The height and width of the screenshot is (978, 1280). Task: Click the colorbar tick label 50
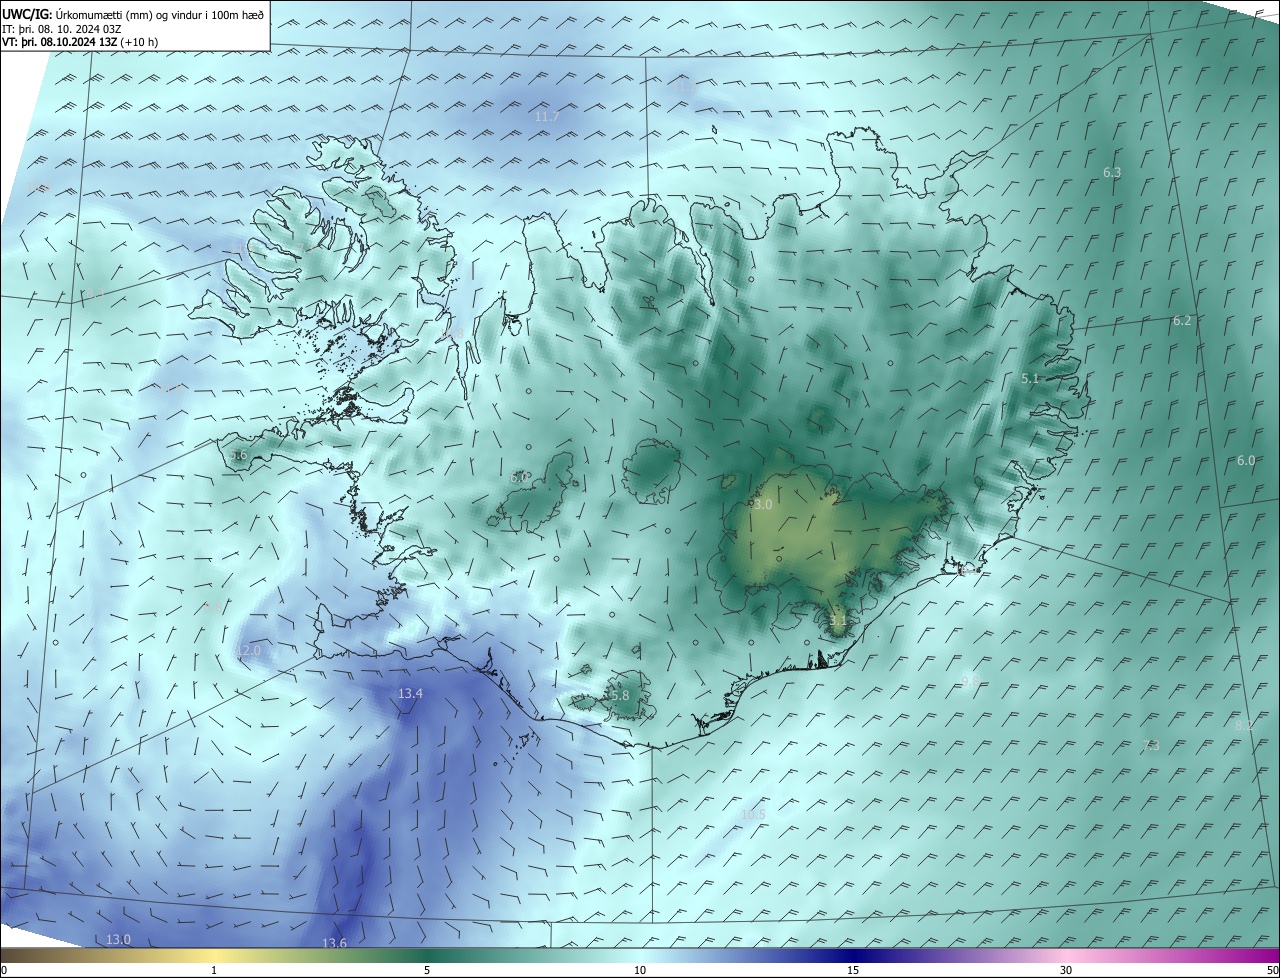[1272, 971]
